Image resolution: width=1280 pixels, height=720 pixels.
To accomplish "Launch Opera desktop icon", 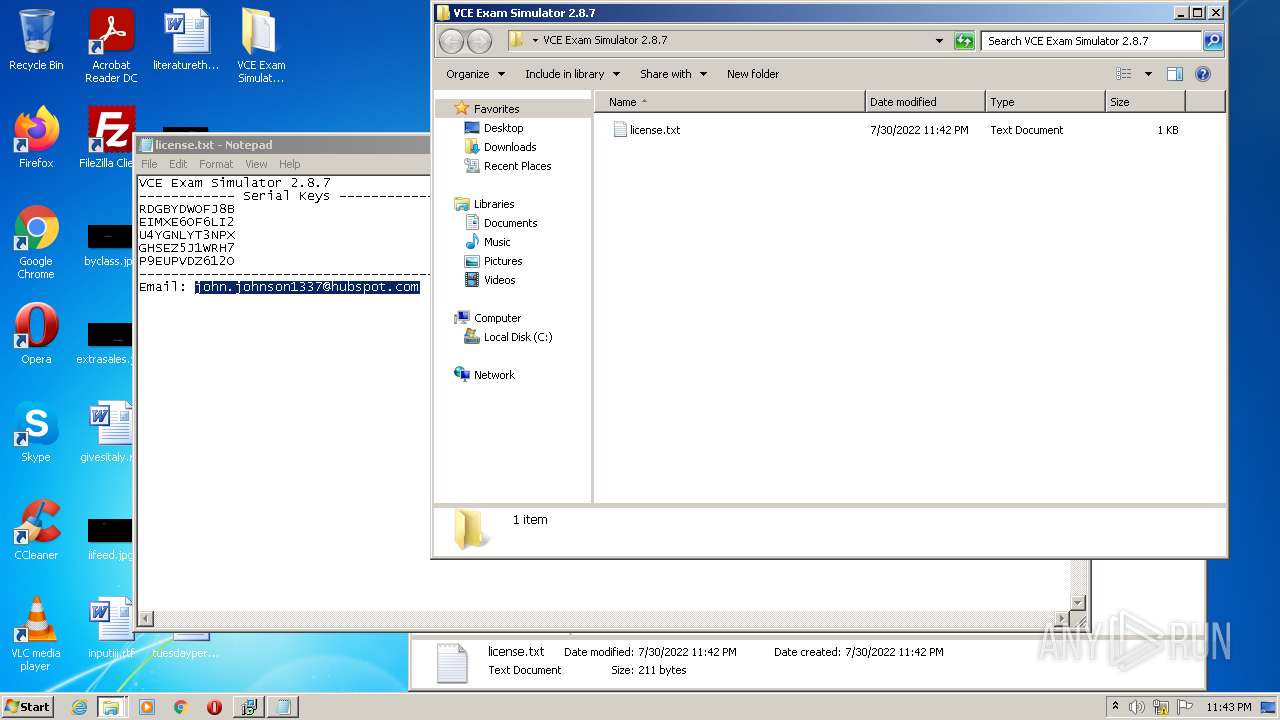I will point(36,334).
